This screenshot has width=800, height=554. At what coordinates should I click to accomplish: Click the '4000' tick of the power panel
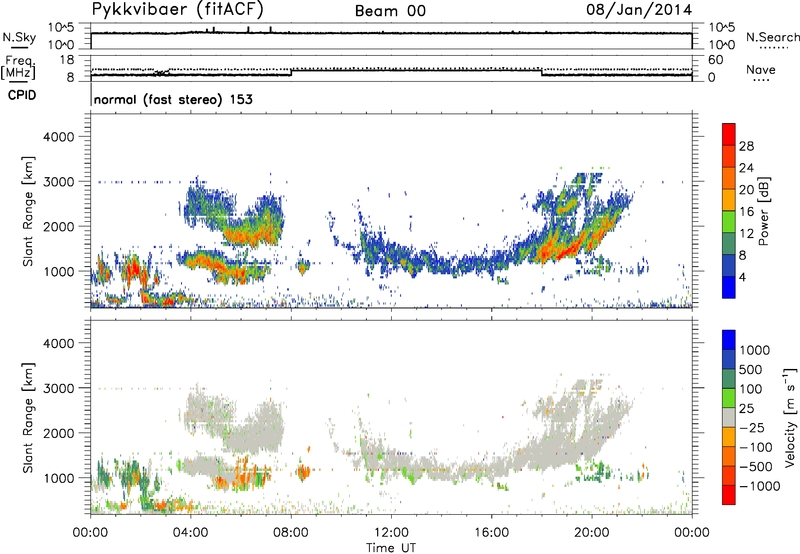(x=58, y=137)
